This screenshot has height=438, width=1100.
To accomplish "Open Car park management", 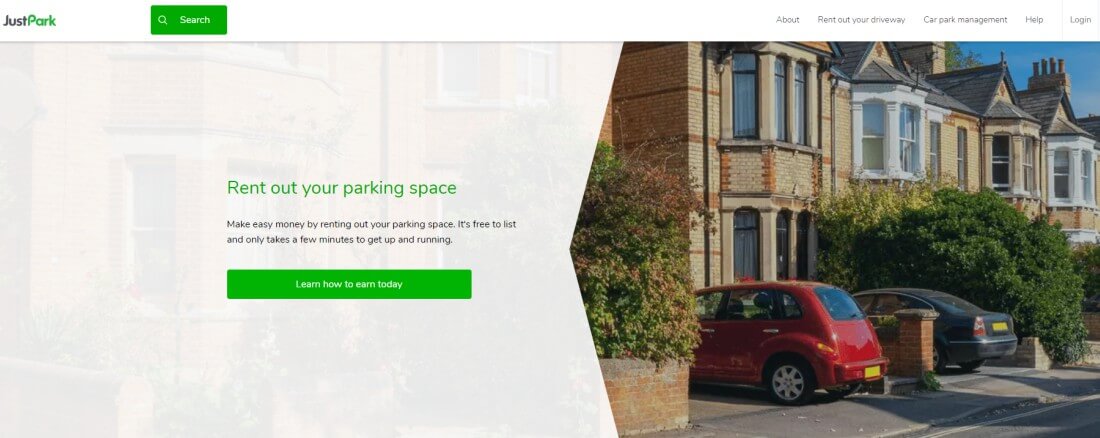I will [x=965, y=20].
